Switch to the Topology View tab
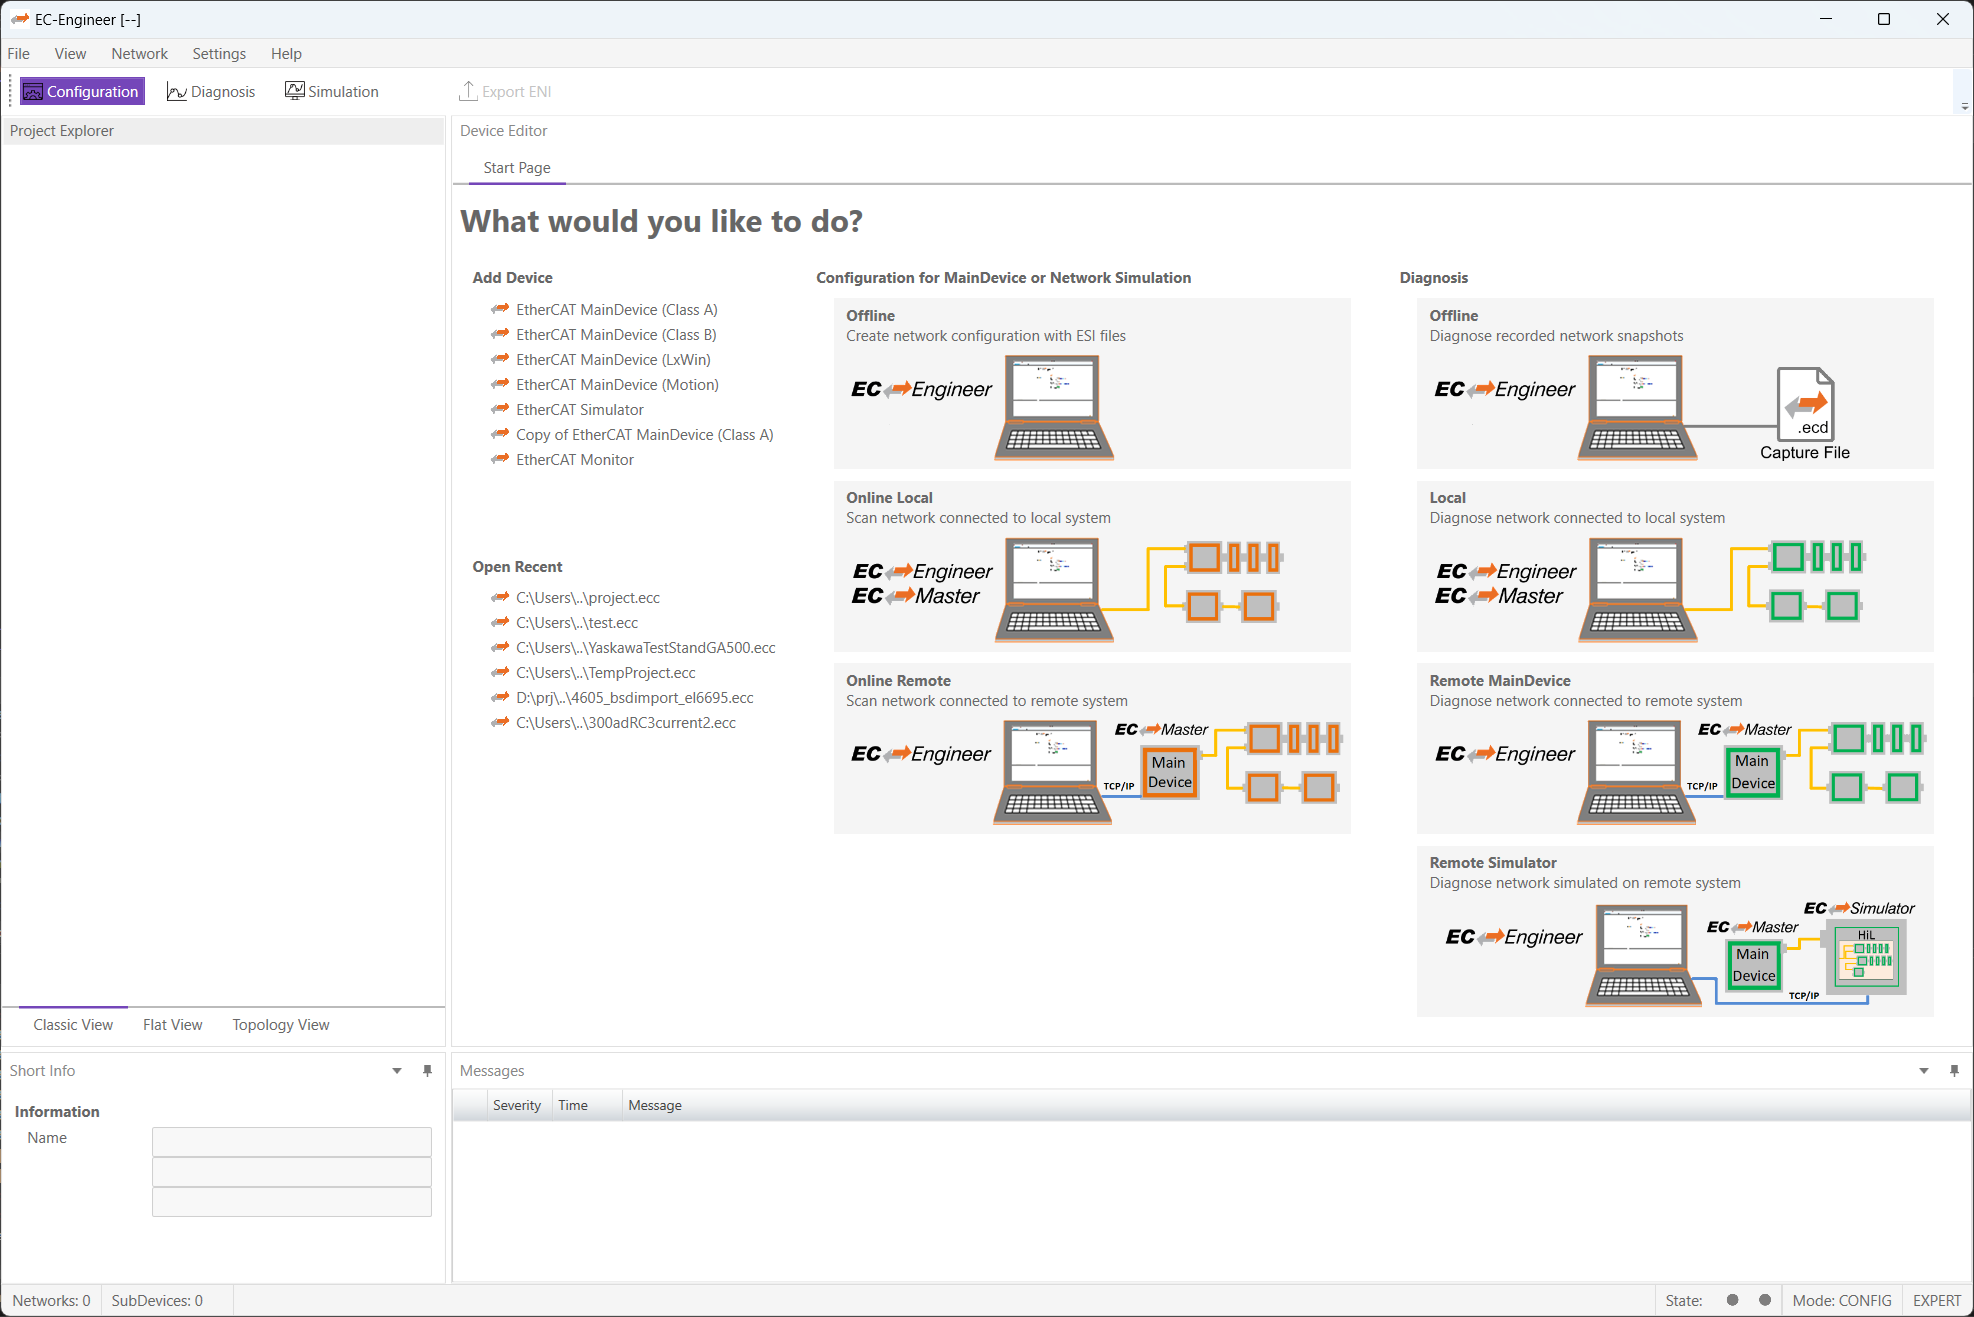This screenshot has width=1974, height=1317. 280,1024
